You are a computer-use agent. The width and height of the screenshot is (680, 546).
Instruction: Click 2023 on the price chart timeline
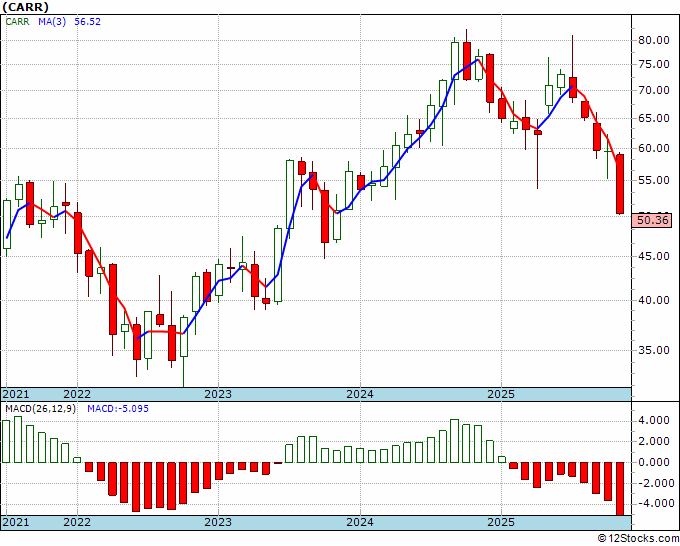(218, 394)
